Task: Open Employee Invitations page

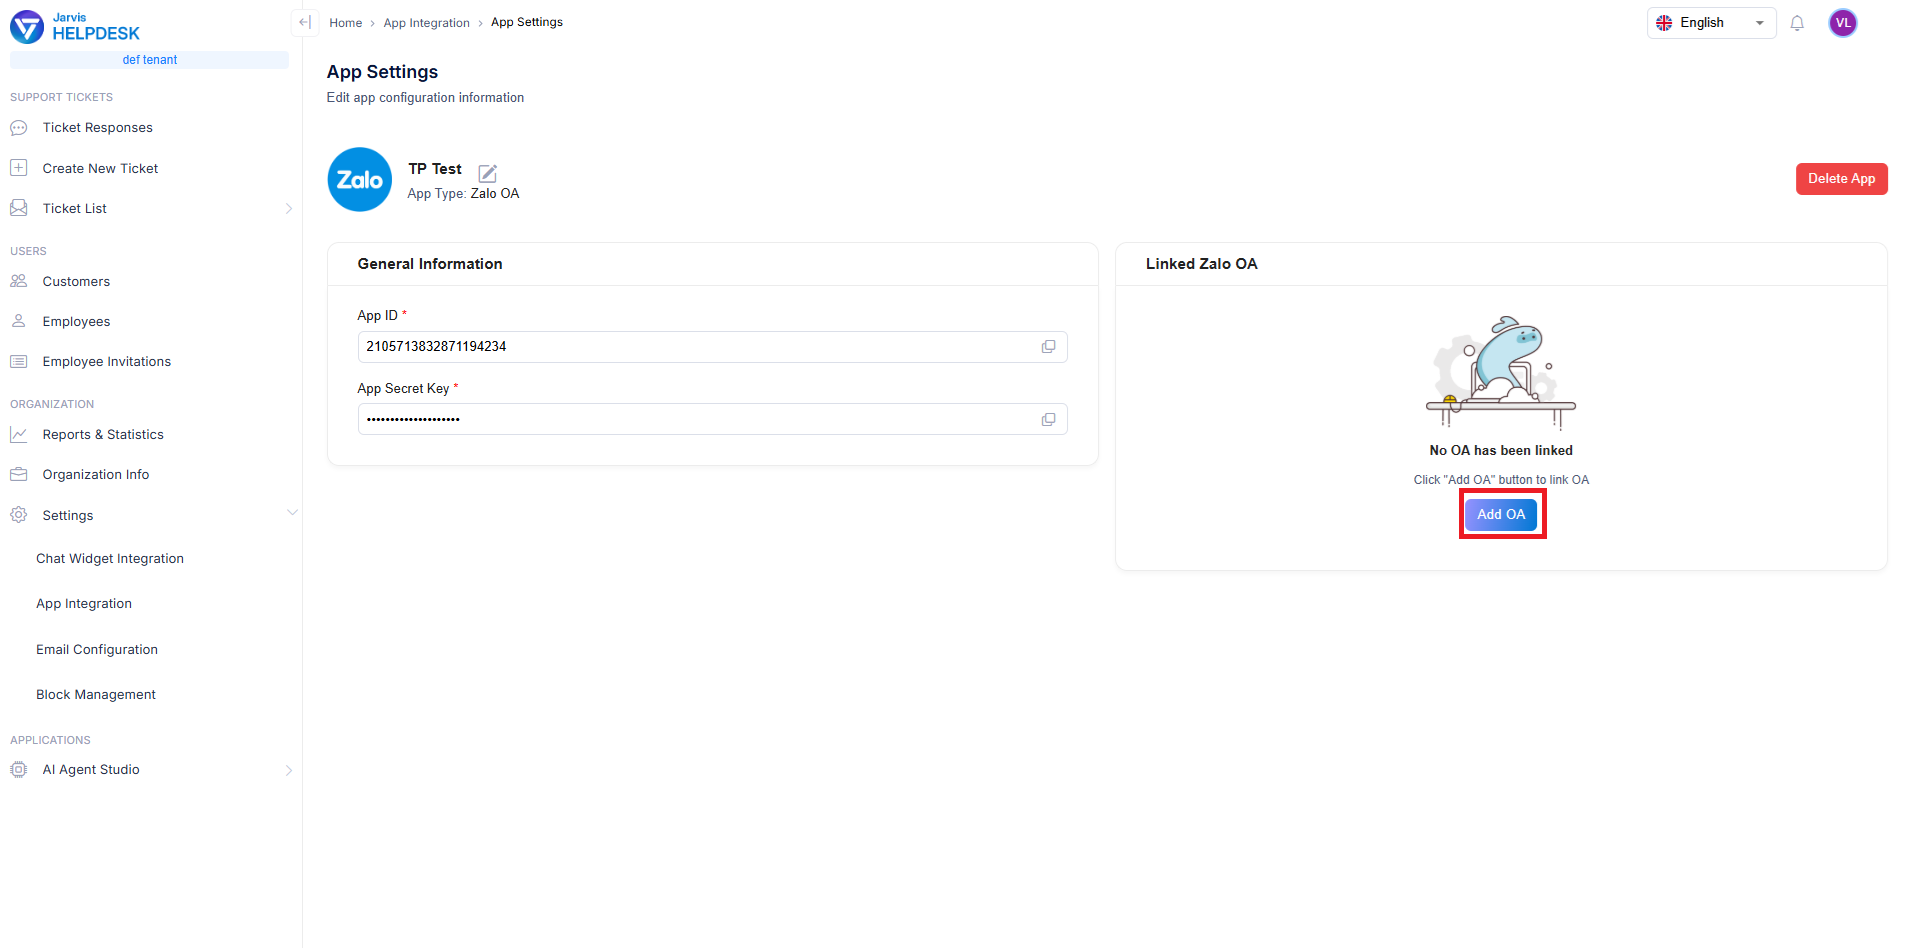Action: (106, 361)
